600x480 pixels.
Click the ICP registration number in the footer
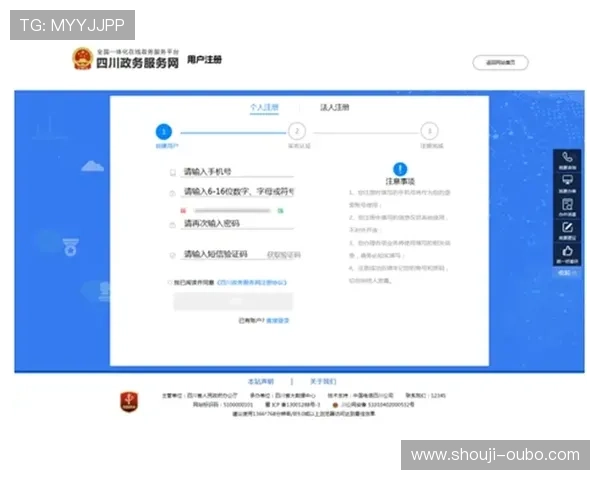(292, 405)
